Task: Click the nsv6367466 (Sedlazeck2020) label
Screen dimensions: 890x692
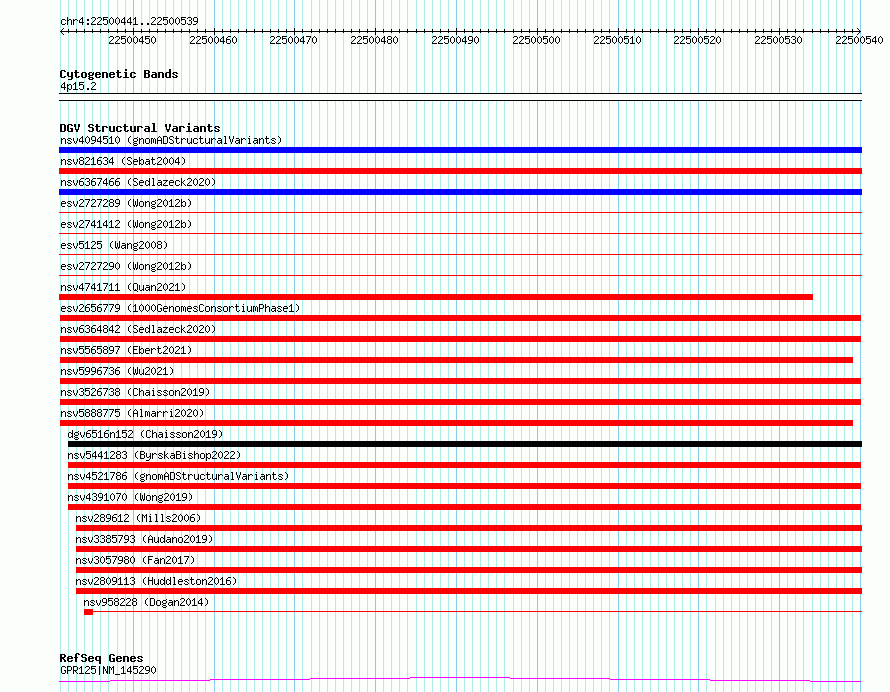Action: point(138,182)
